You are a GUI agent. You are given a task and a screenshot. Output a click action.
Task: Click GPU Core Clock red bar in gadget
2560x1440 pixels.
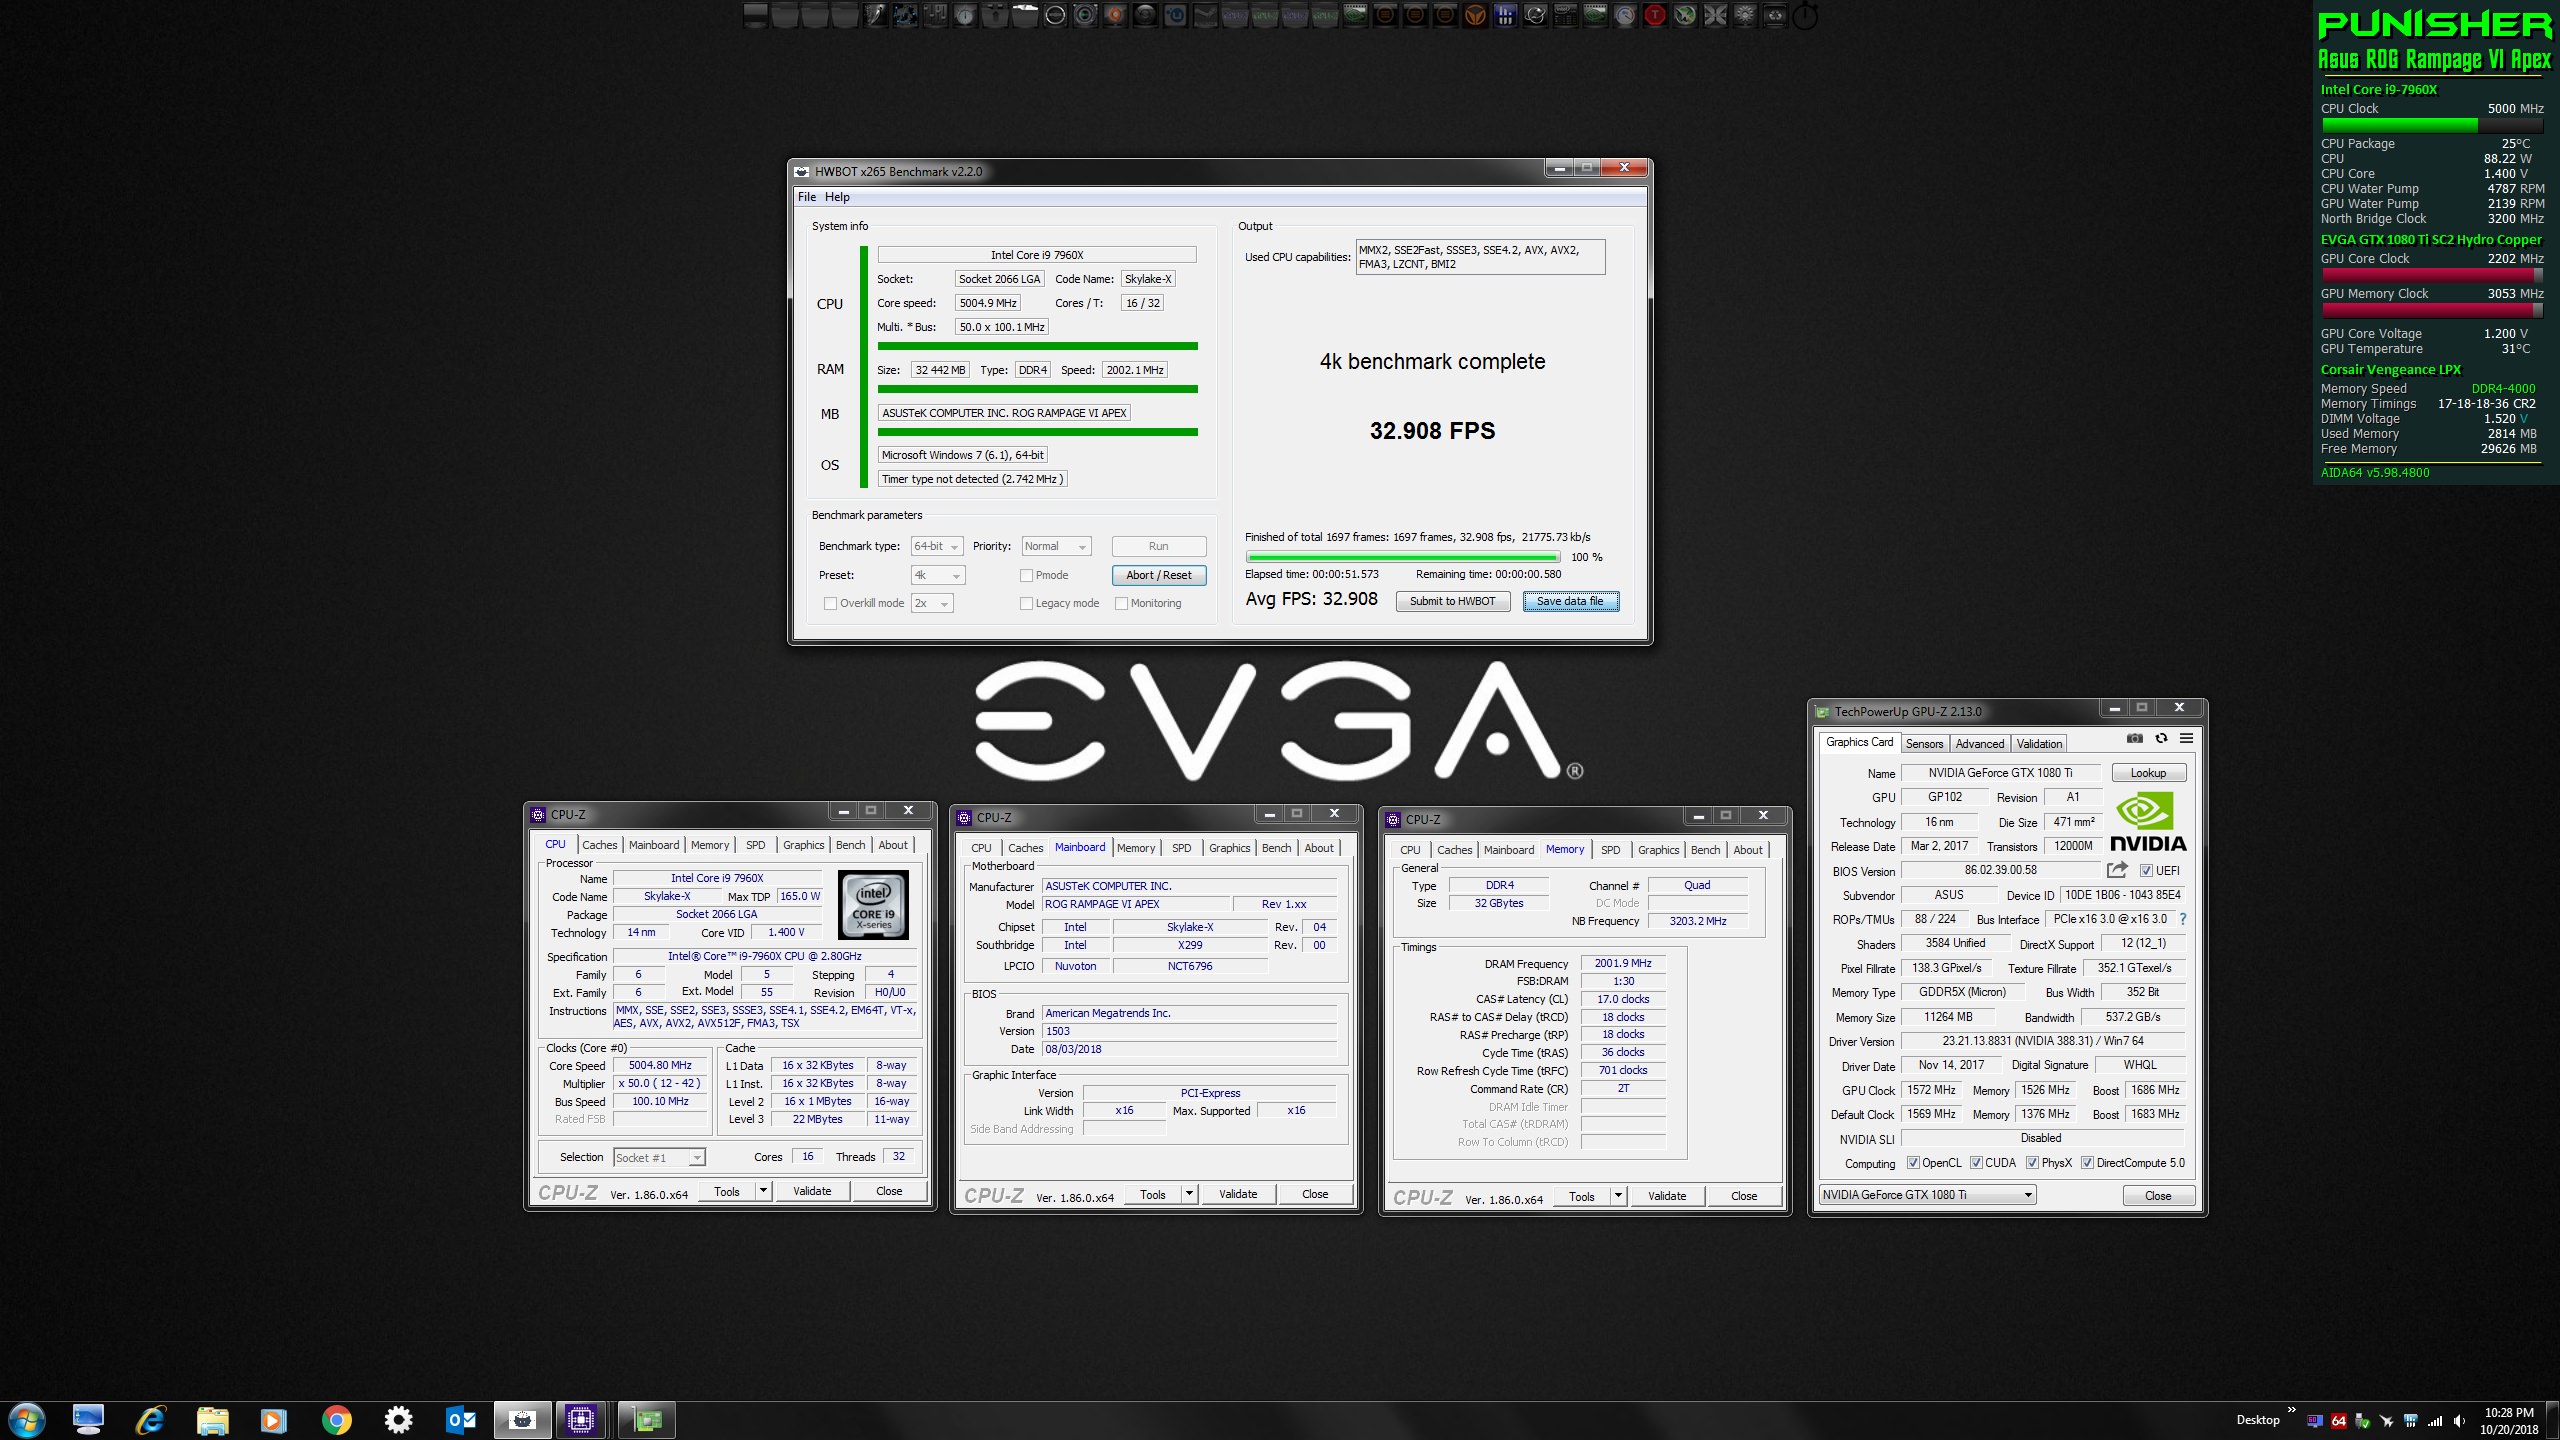tap(2431, 275)
